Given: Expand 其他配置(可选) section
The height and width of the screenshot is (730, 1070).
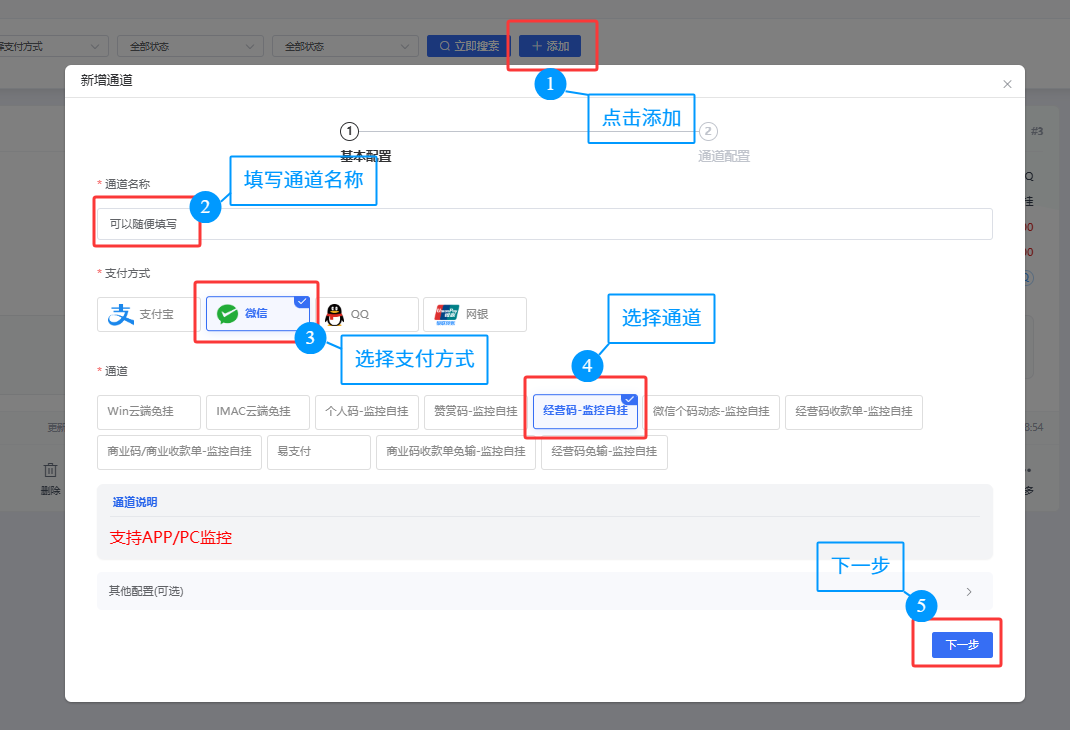Looking at the screenshot, I should [544, 591].
